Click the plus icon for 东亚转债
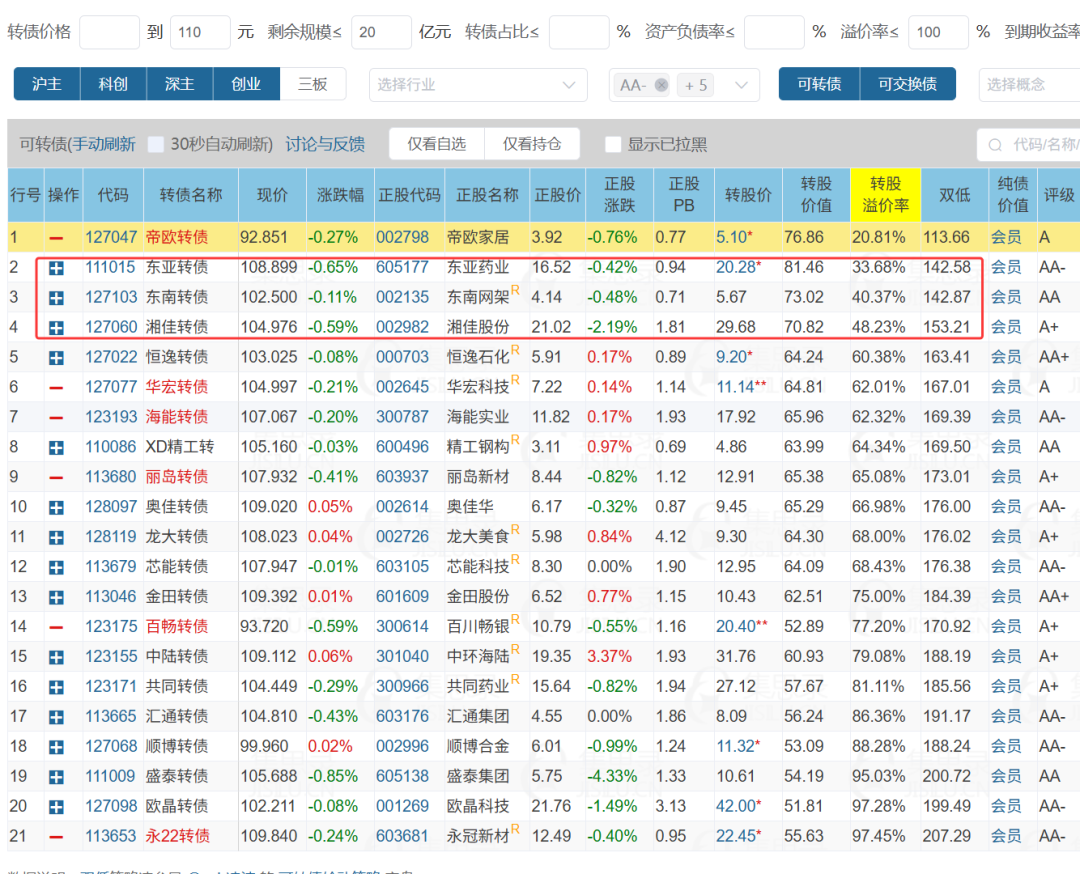 click(56, 268)
